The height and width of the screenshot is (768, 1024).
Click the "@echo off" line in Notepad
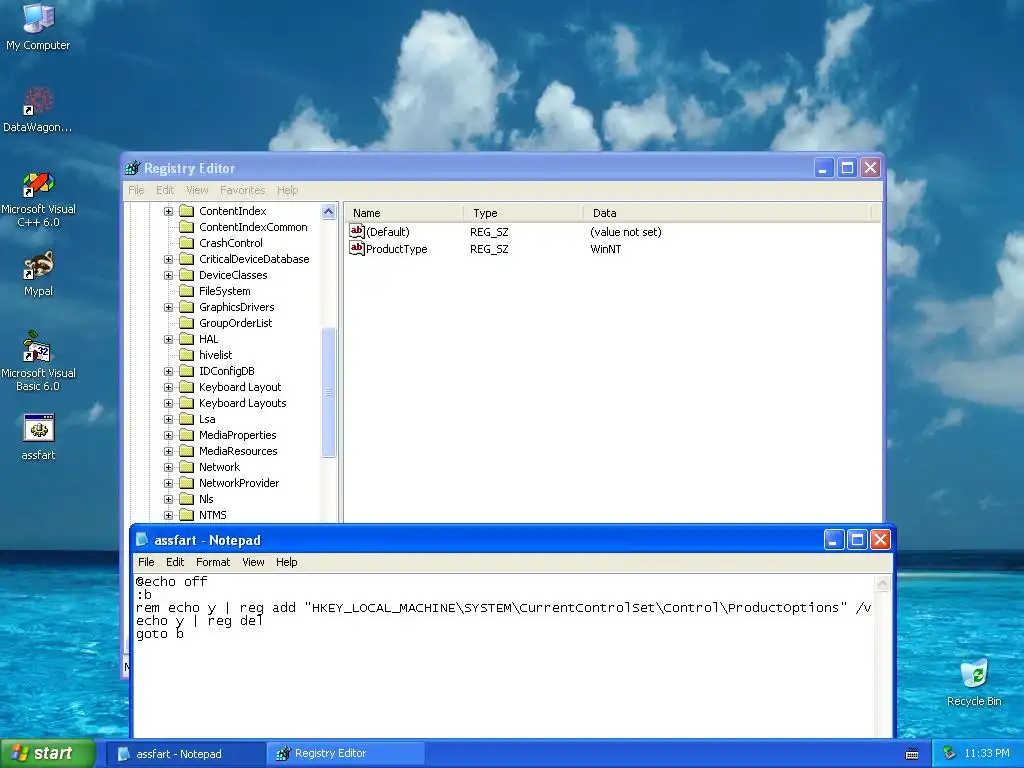[x=171, y=581]
